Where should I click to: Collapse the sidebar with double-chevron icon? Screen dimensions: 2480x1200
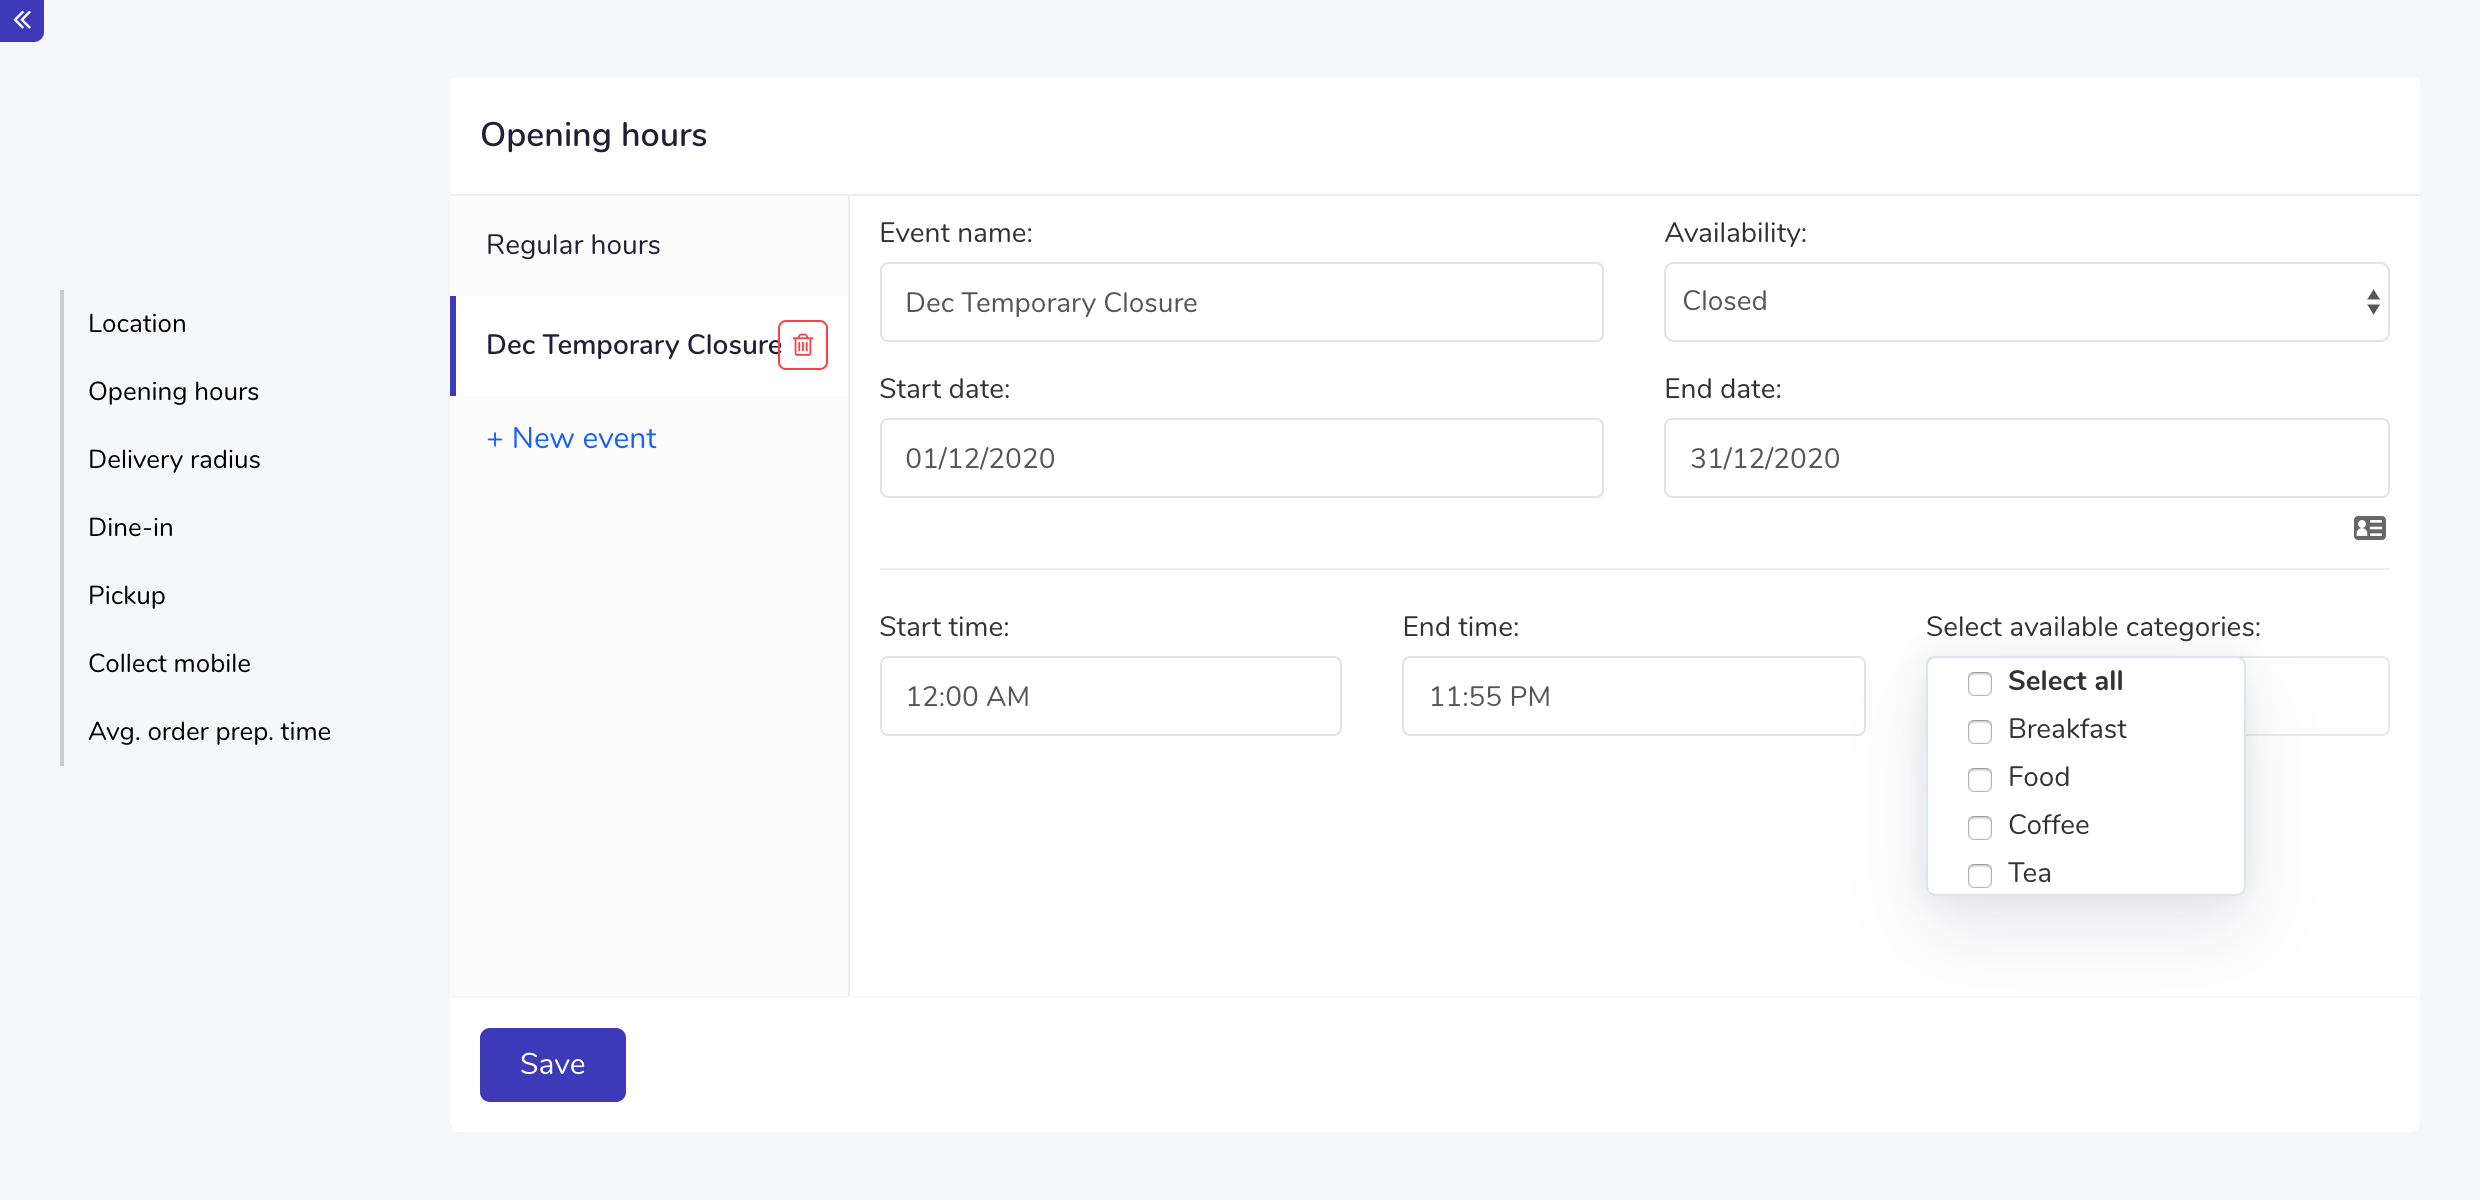(x=21, y=19)
